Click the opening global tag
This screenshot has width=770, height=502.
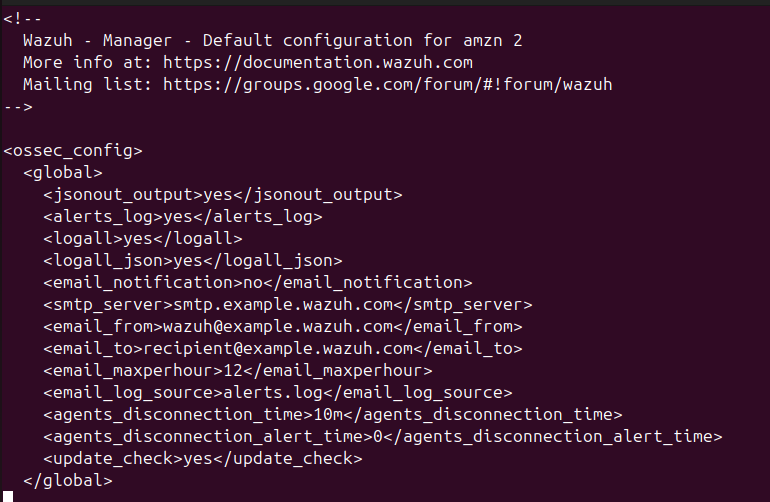click(62, 173)
